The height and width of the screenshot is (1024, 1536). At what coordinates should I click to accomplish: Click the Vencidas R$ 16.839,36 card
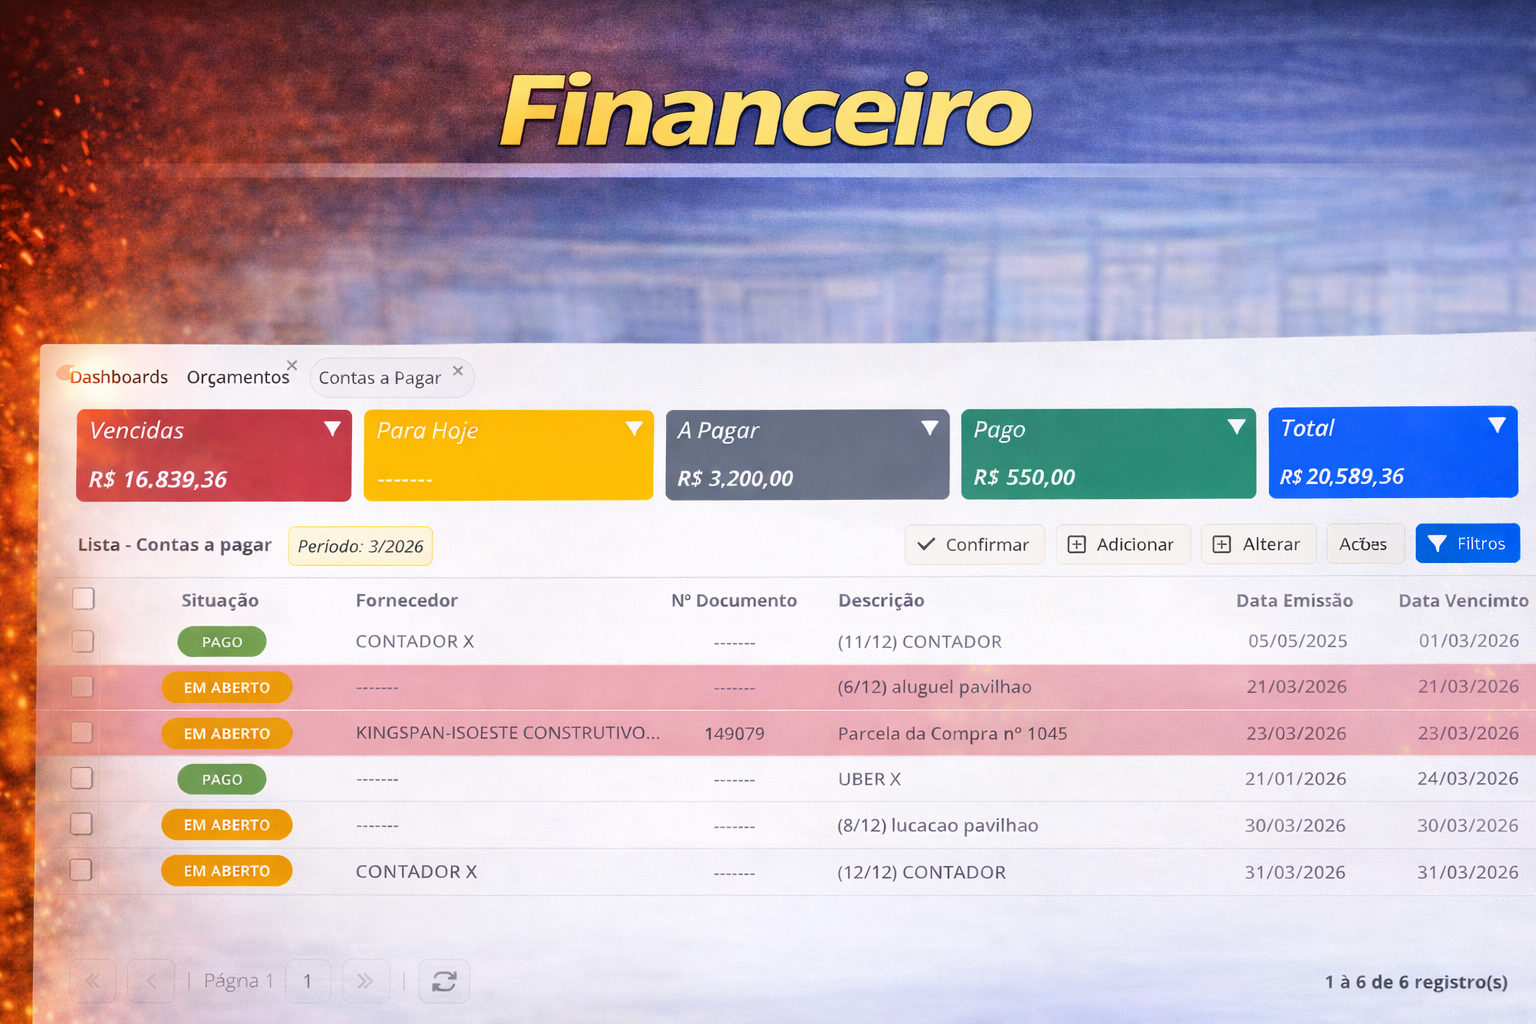point(214,455)
